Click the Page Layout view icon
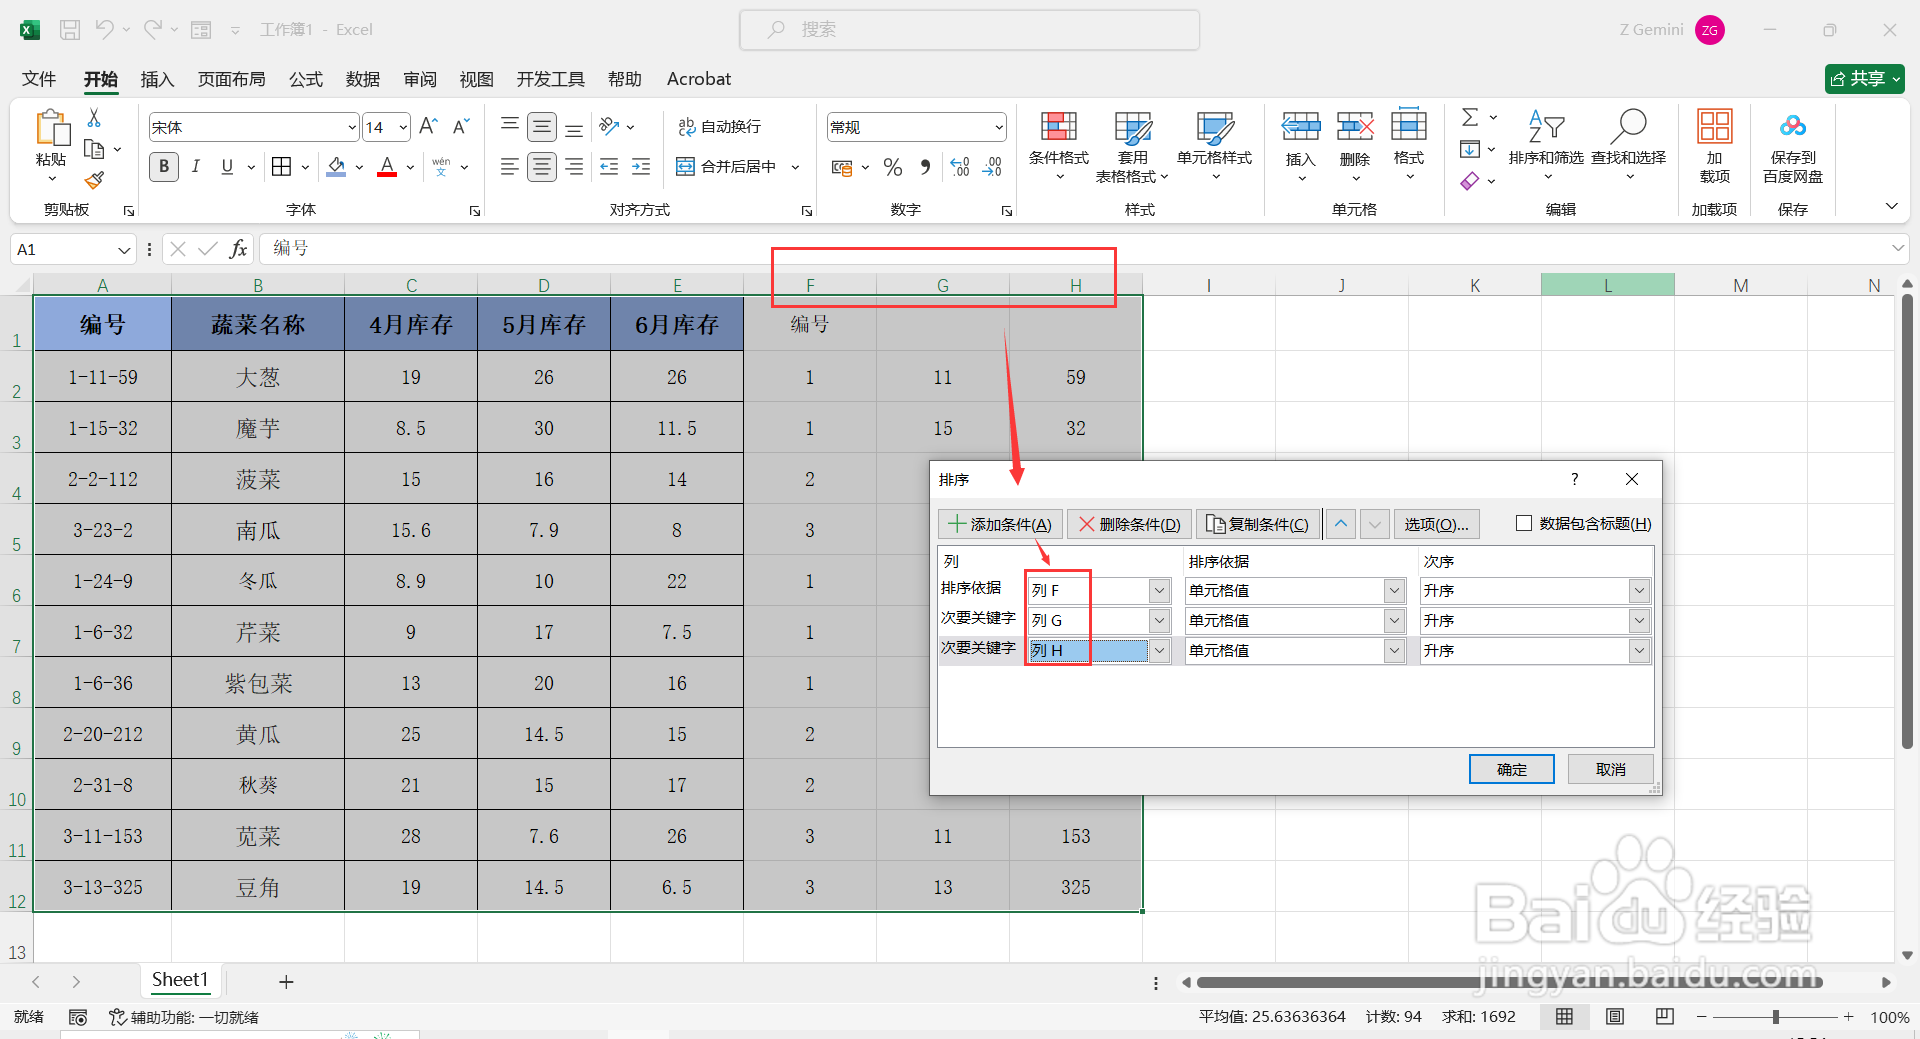 pyautogui.click(x=1615, y=1017)
